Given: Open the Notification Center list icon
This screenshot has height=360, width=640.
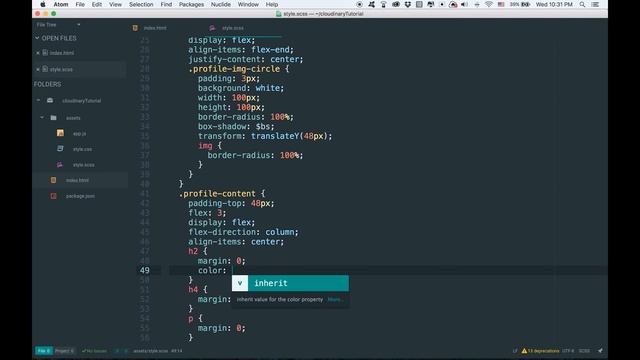Looking at the screenshot, I should pos(595,4).
